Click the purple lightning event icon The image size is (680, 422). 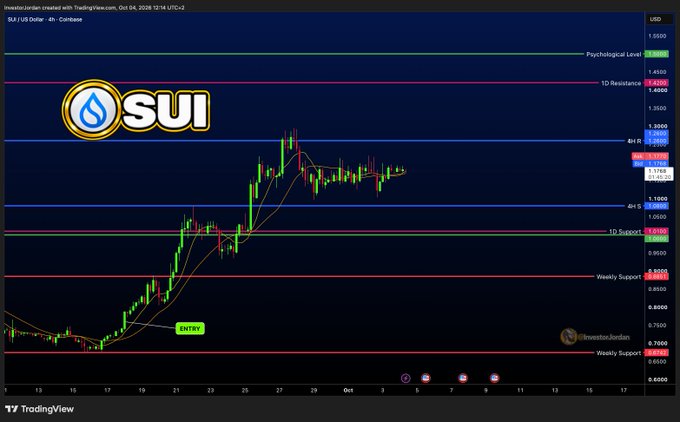[405, 378]
